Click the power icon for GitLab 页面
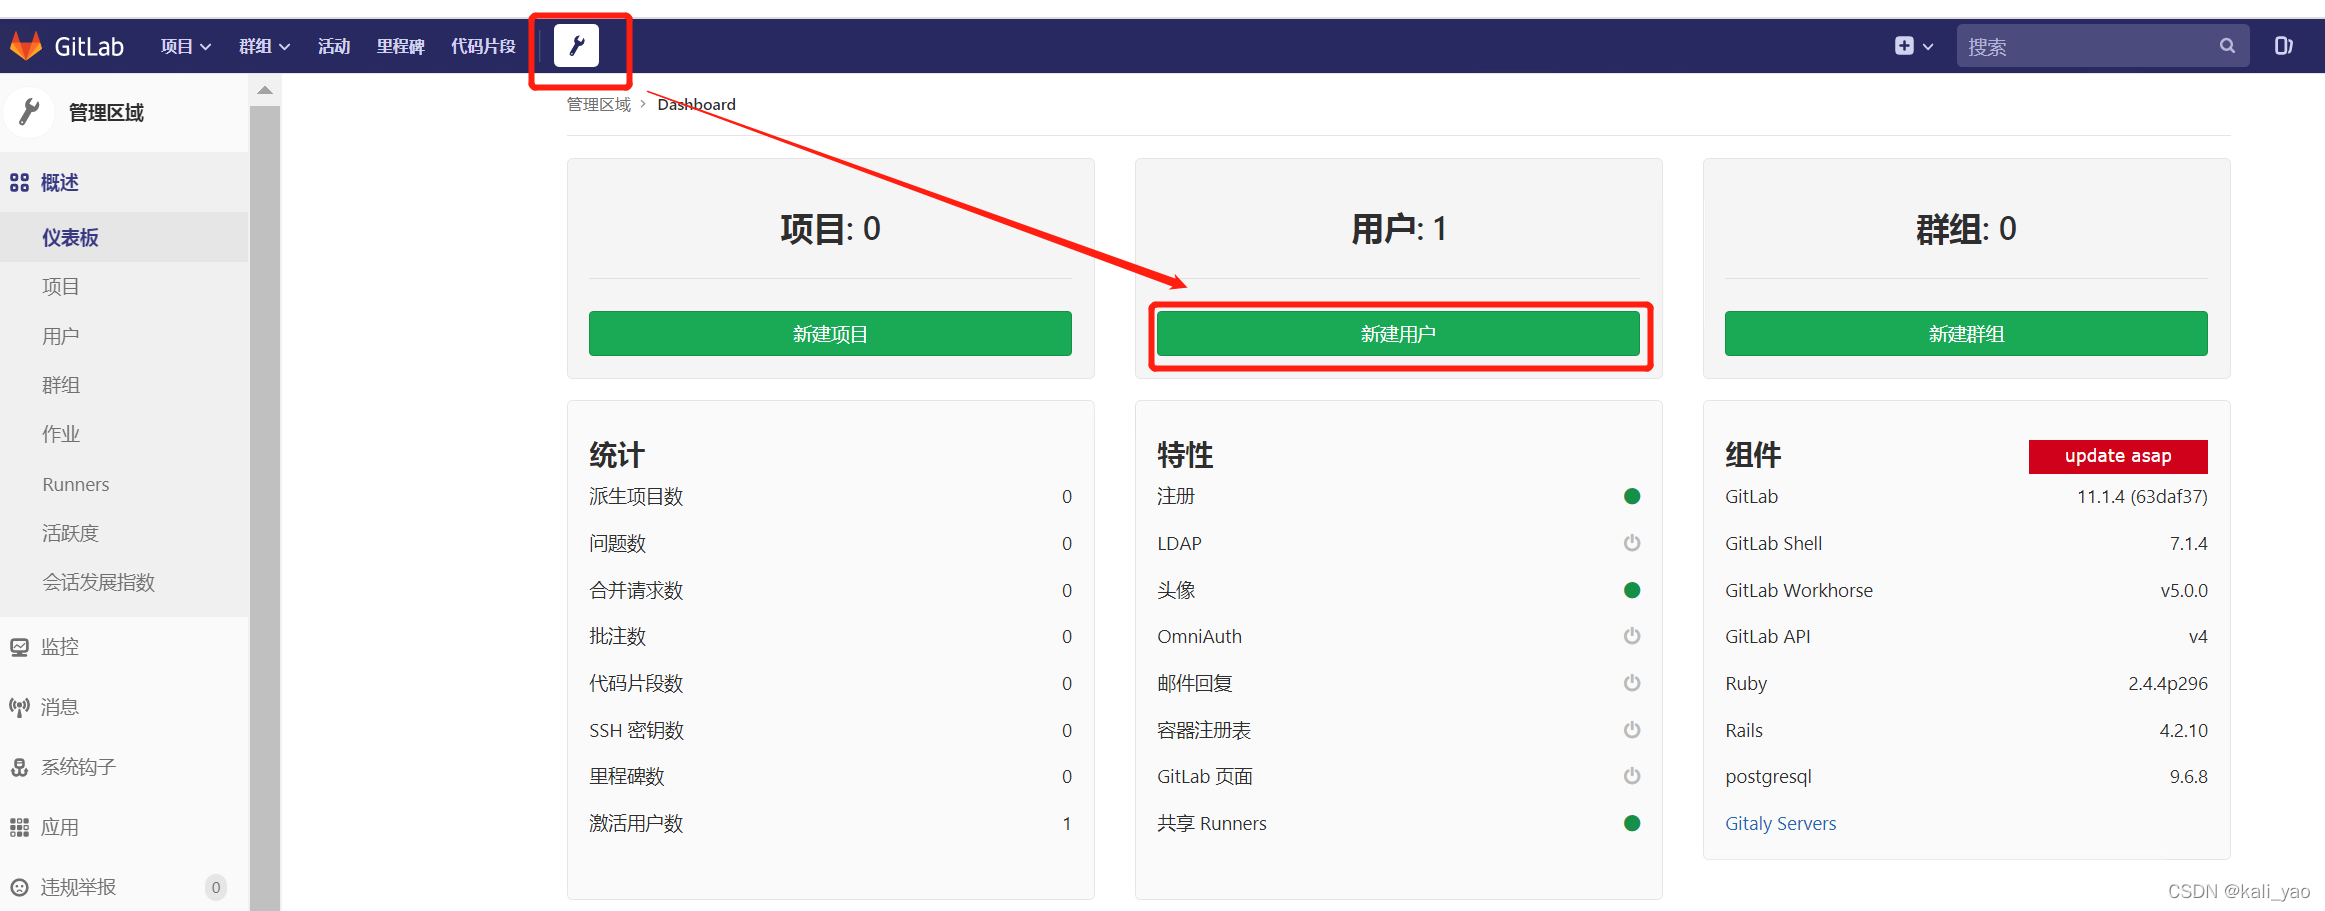The image size is (2325, 911). [x=1632, y=776]
